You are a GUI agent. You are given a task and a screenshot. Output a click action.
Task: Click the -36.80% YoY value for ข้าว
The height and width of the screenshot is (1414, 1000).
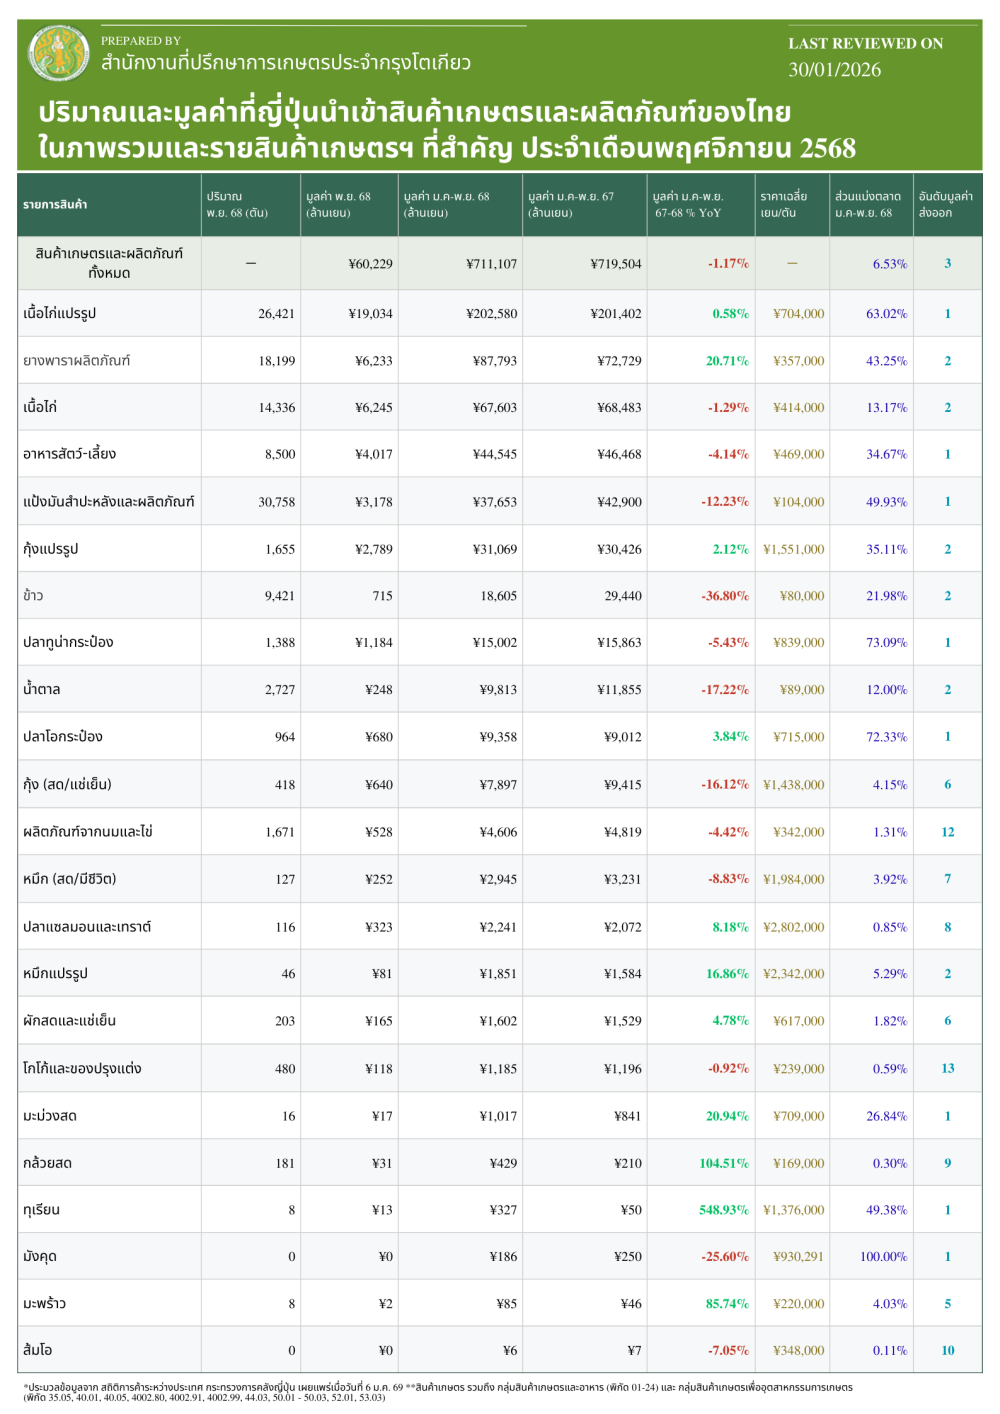724,596
